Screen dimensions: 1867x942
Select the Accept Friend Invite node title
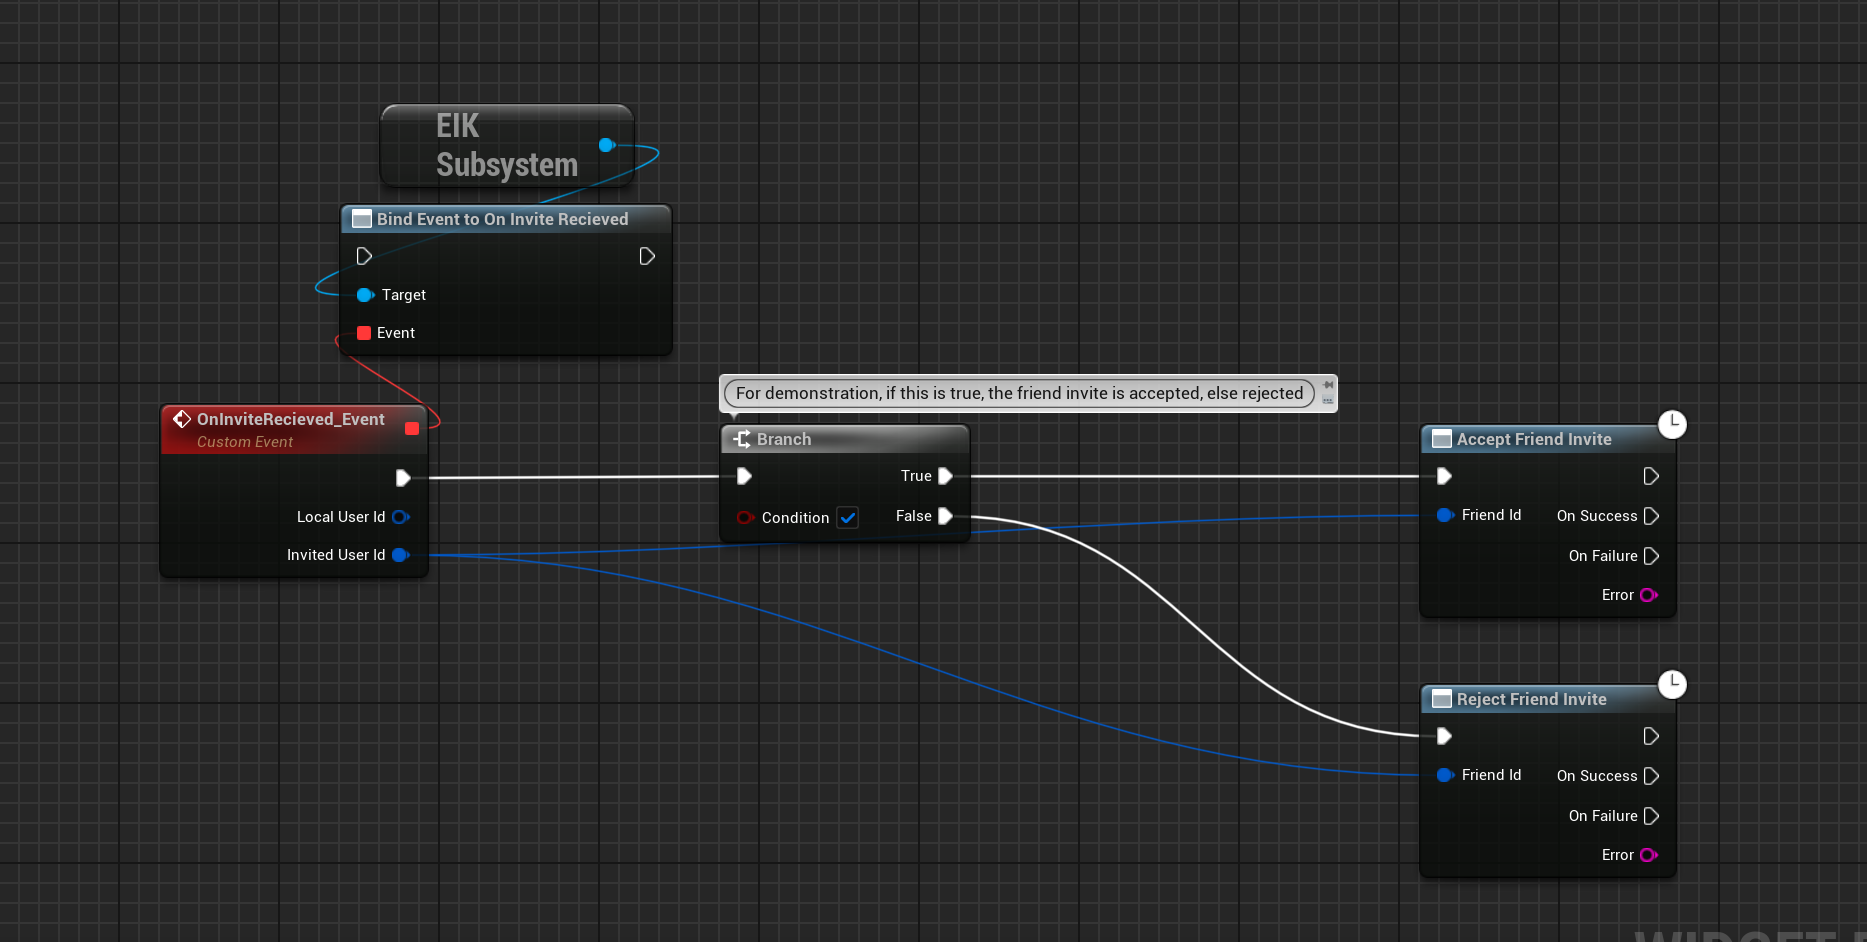[1533, 439]
